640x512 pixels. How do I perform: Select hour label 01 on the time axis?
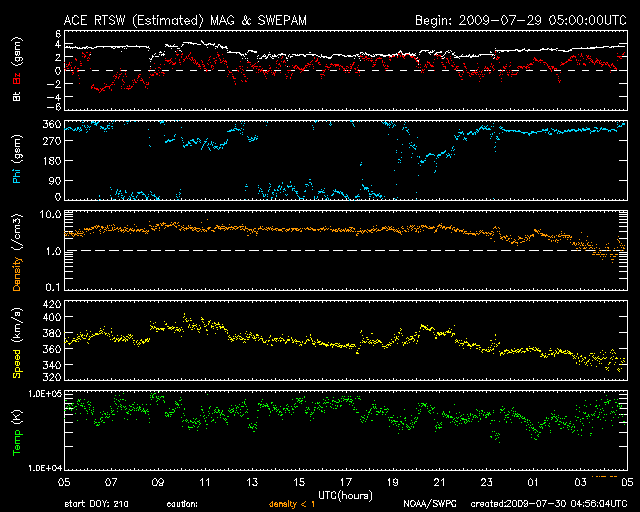(x=533, y=483)
